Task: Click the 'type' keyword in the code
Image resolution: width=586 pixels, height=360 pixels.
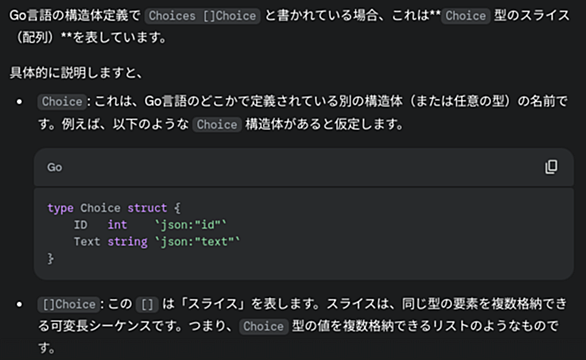Action: (x=60, y=208)
